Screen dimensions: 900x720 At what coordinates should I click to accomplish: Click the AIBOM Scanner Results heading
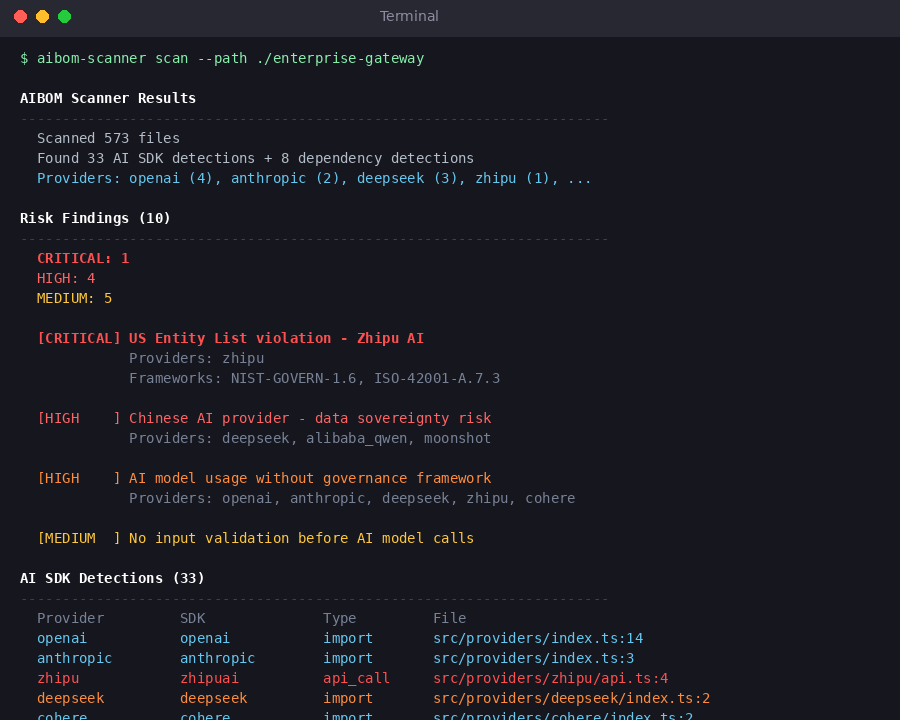108,98
